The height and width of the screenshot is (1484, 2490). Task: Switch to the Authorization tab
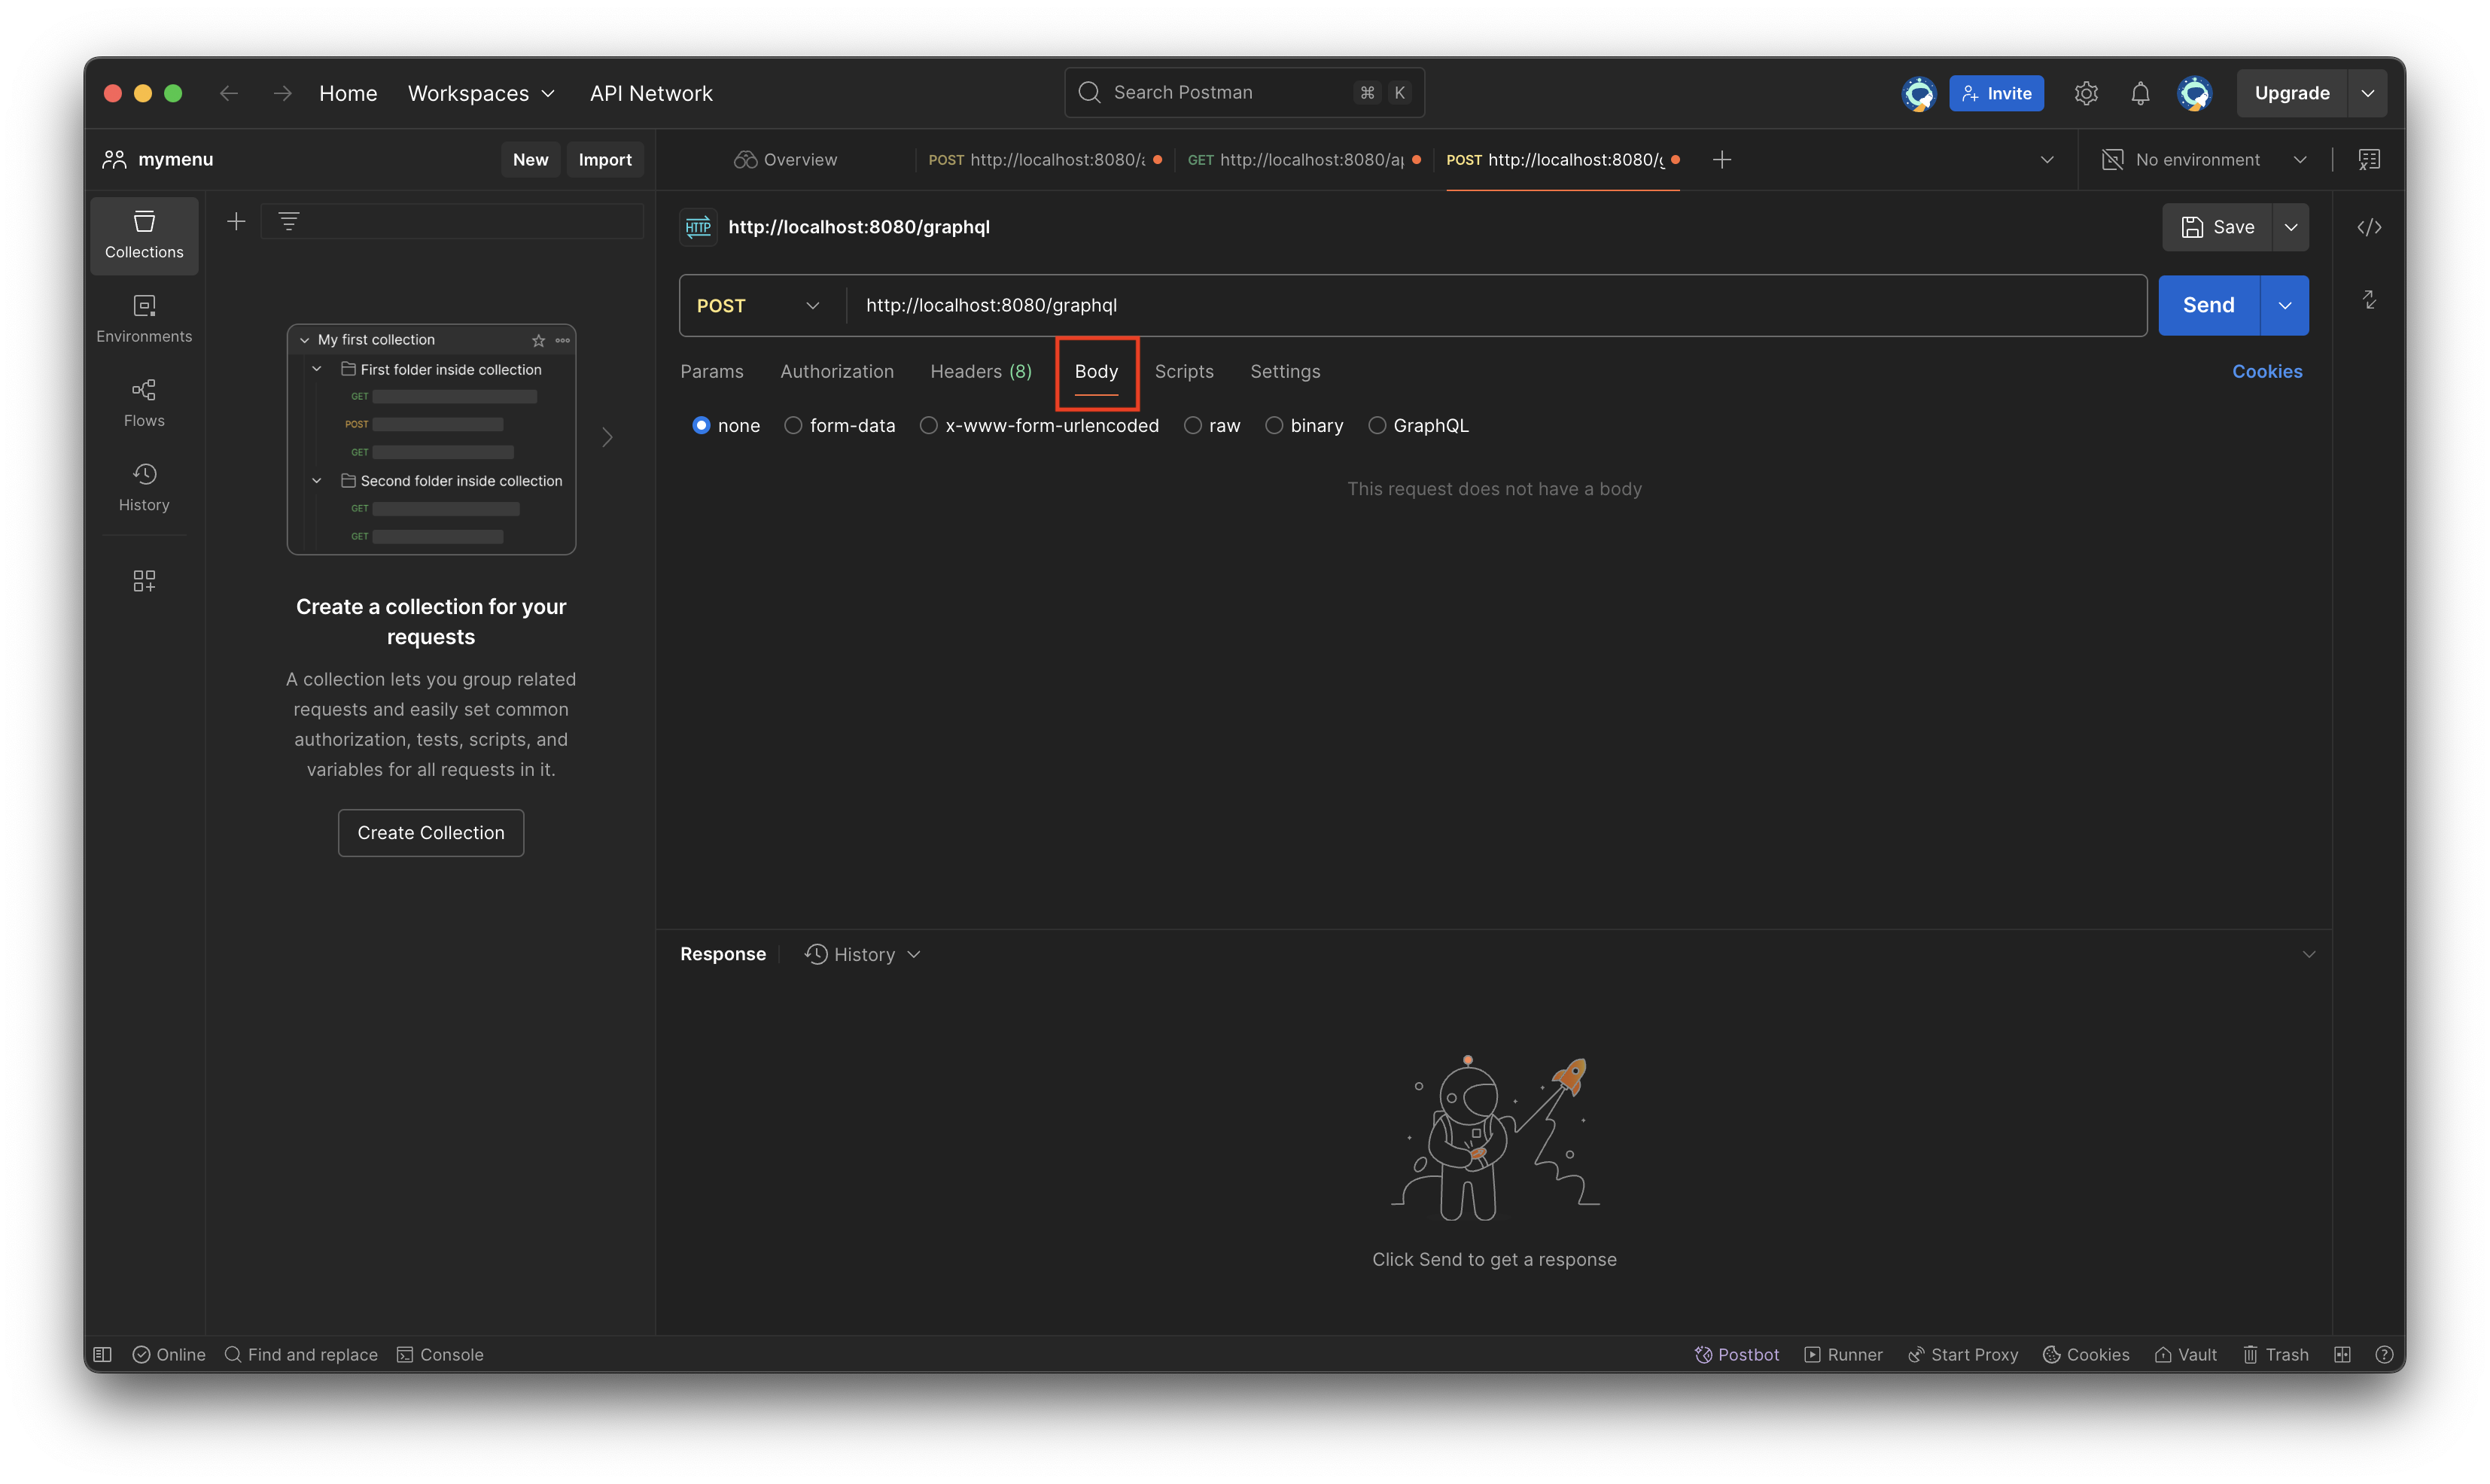pos(836,371)
